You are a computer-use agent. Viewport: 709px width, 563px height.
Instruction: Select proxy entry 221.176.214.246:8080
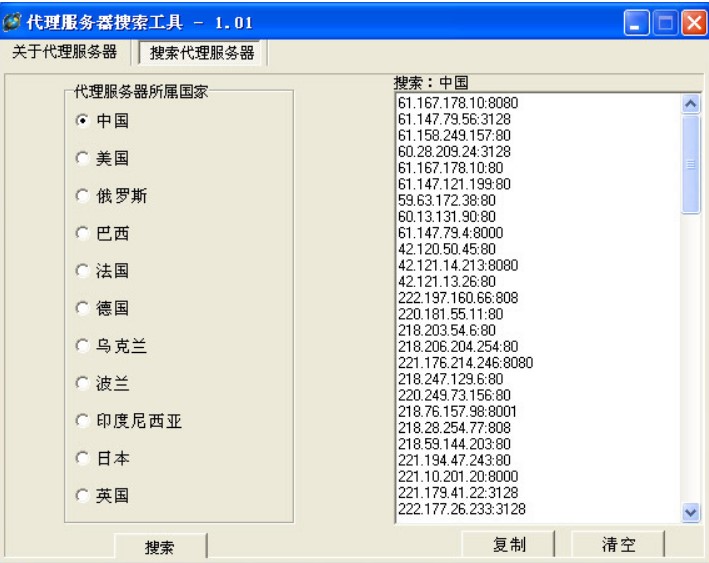pyautogui.click(x=465, y=363)
